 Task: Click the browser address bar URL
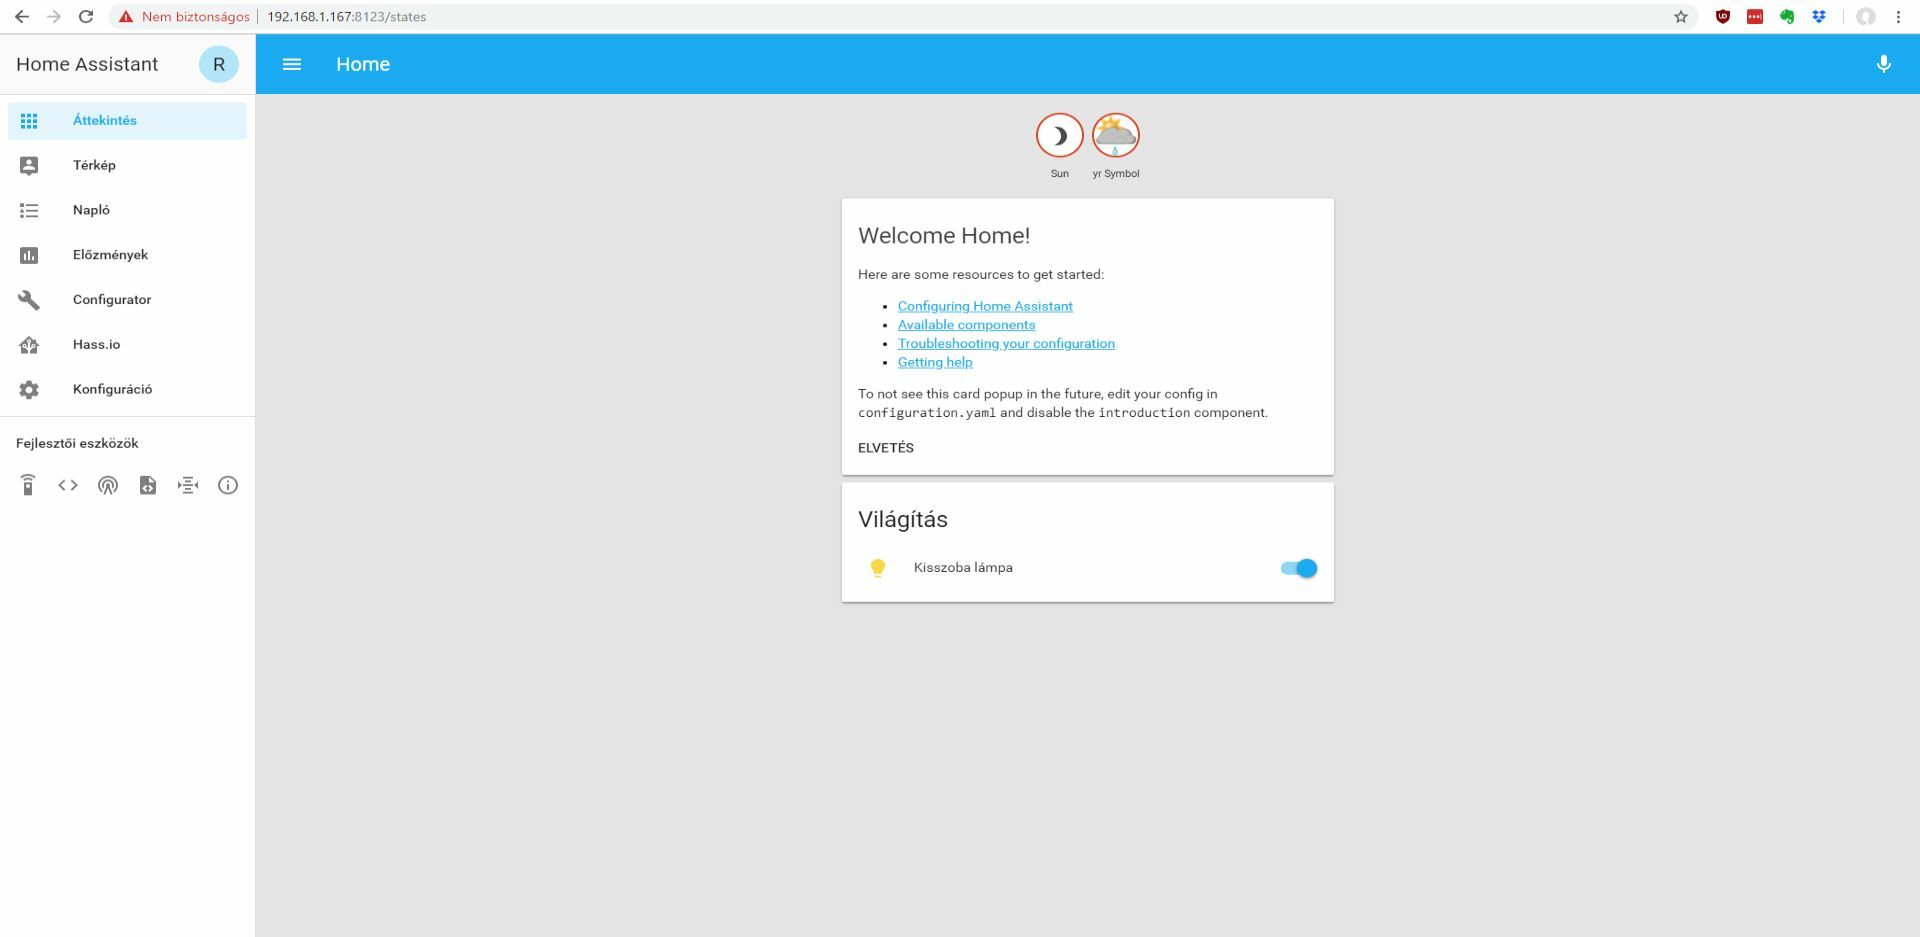pos(347,17)
